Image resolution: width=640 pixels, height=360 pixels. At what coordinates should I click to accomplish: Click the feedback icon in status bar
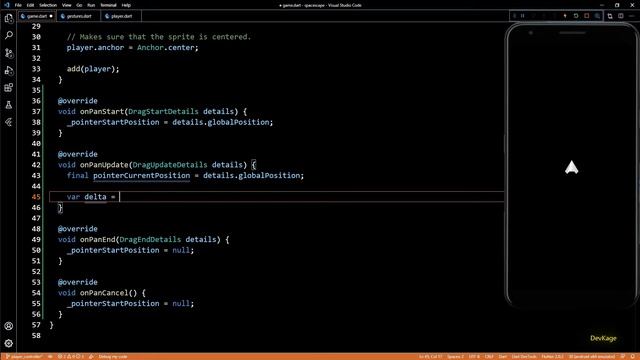(623, 356)
